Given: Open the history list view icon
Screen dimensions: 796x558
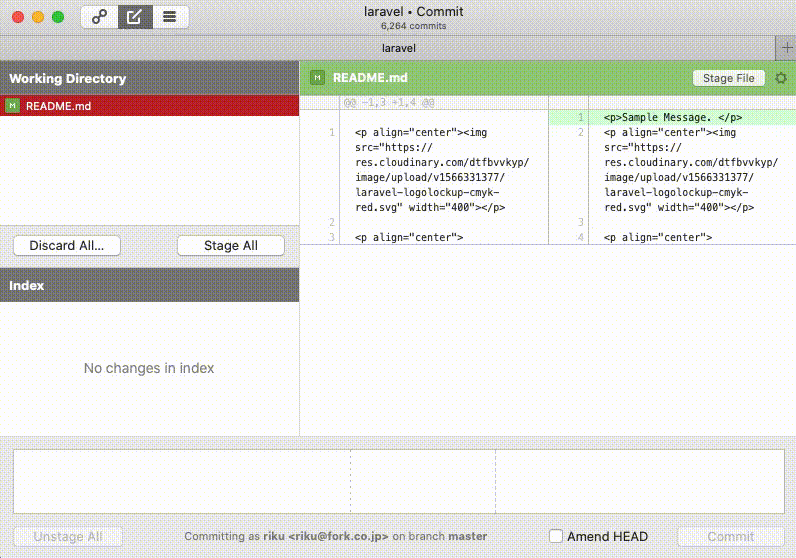Looking at the screenshot, I should click(170, 17).
